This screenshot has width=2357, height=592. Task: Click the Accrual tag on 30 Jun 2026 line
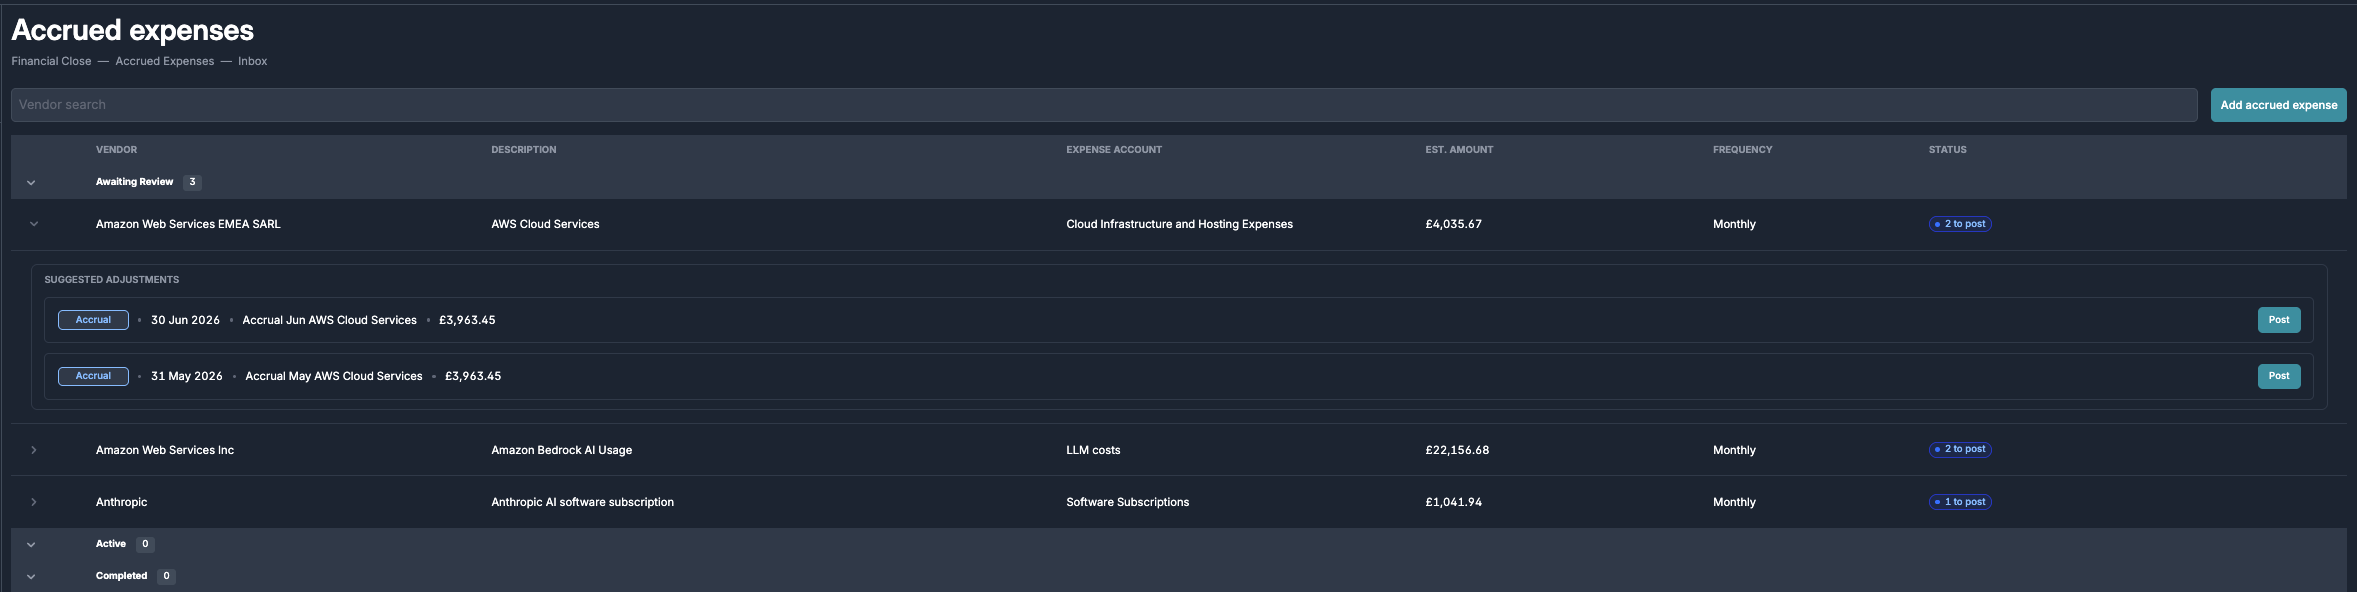pos(93,320)
